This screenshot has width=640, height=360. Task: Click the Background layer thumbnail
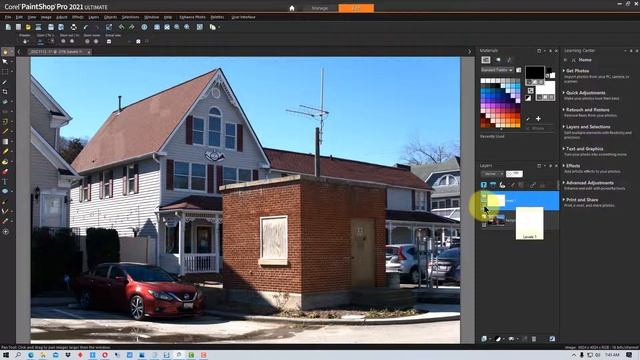[496, 220]
